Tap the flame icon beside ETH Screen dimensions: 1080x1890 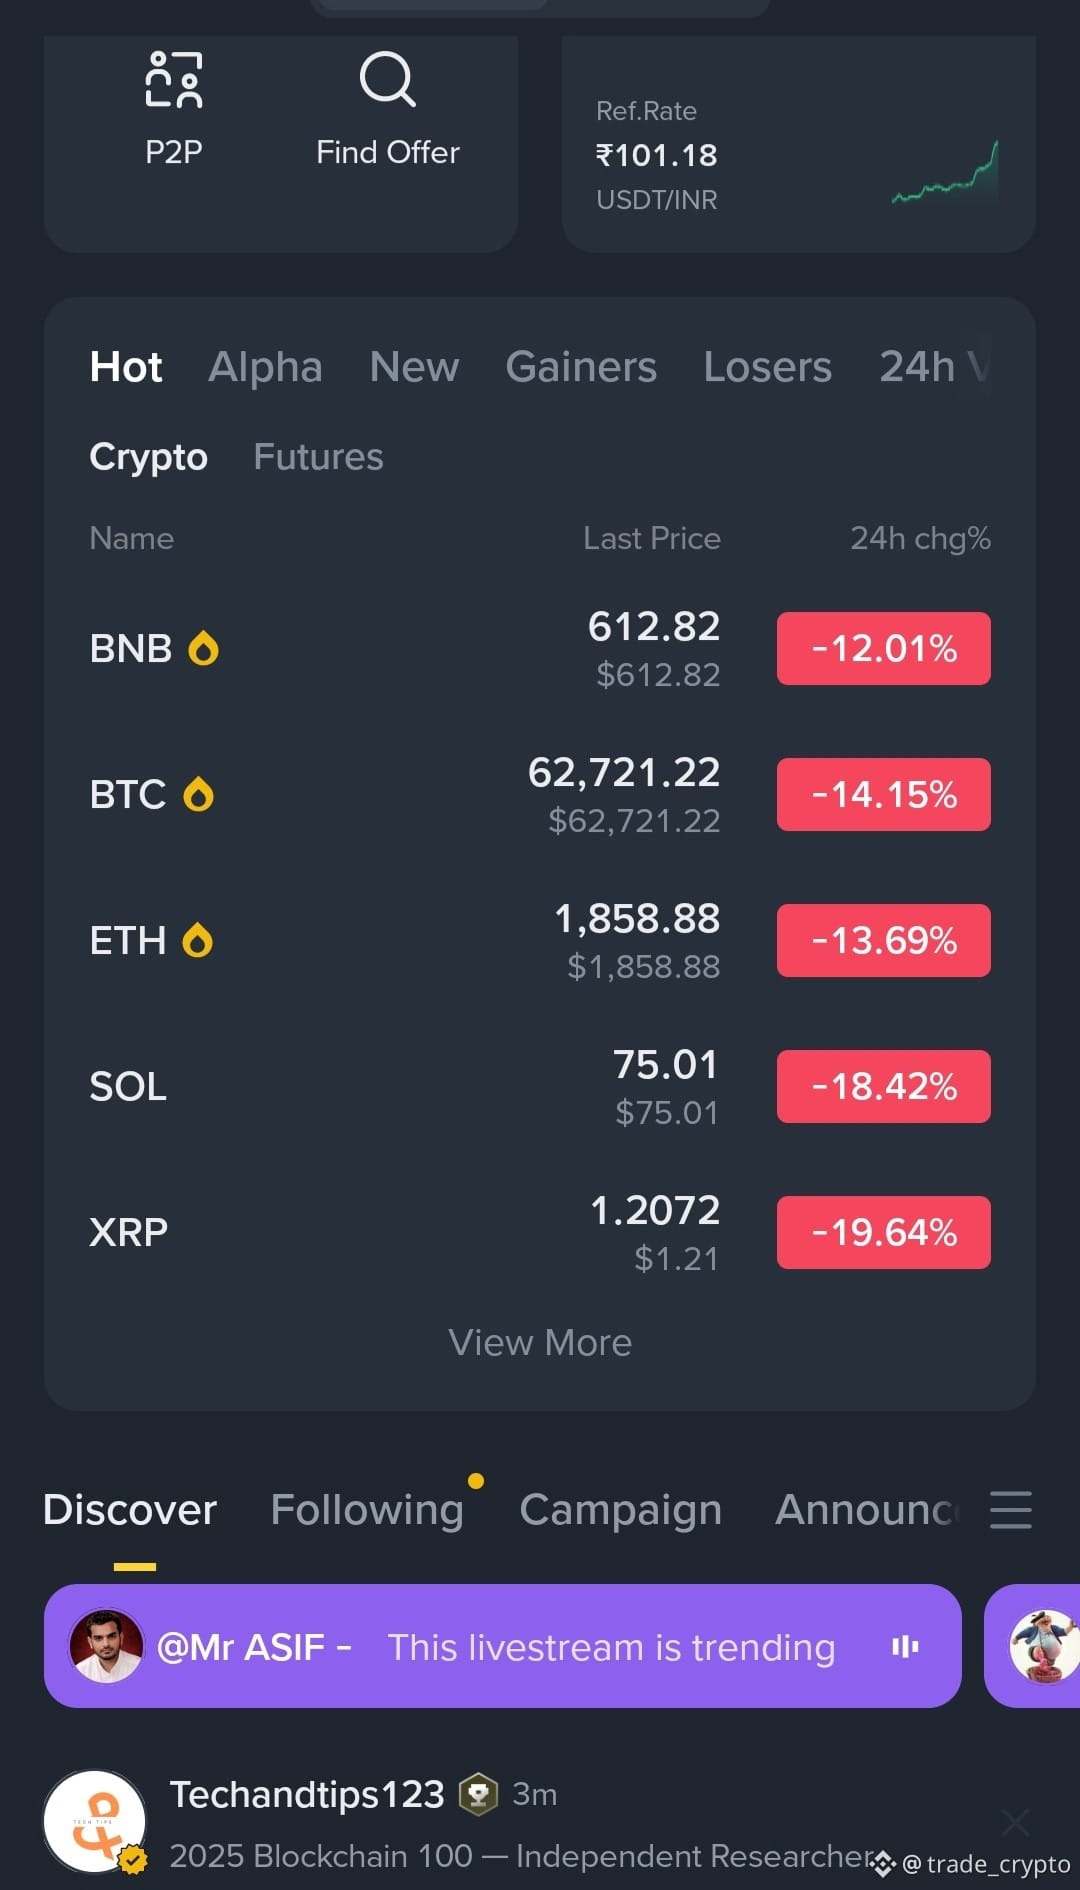pos(197,940)
